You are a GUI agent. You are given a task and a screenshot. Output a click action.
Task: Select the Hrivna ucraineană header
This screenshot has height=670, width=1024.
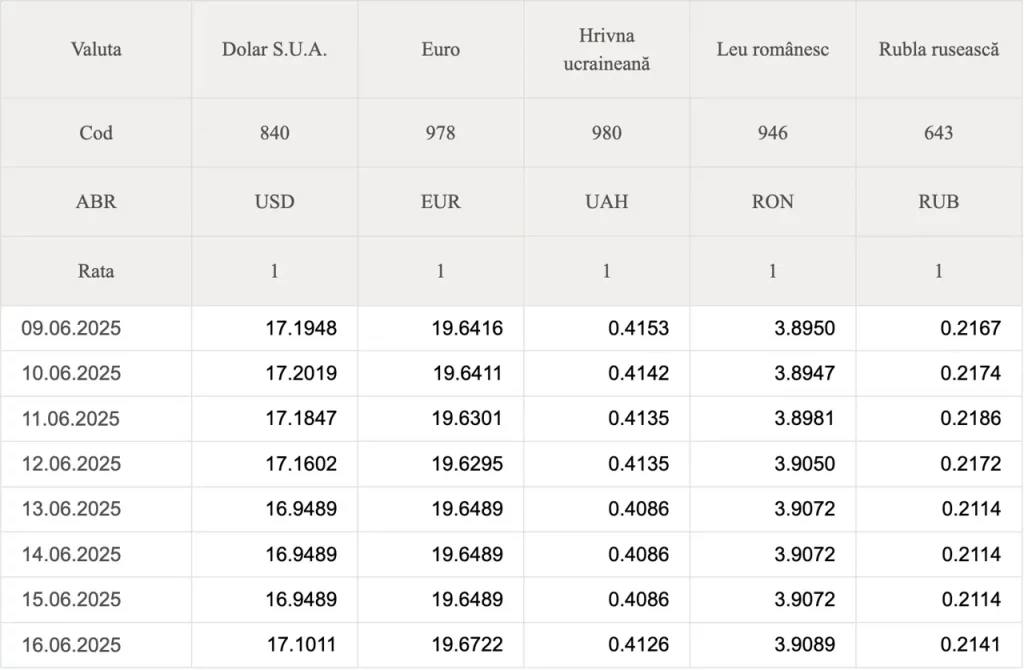(607, 50)
